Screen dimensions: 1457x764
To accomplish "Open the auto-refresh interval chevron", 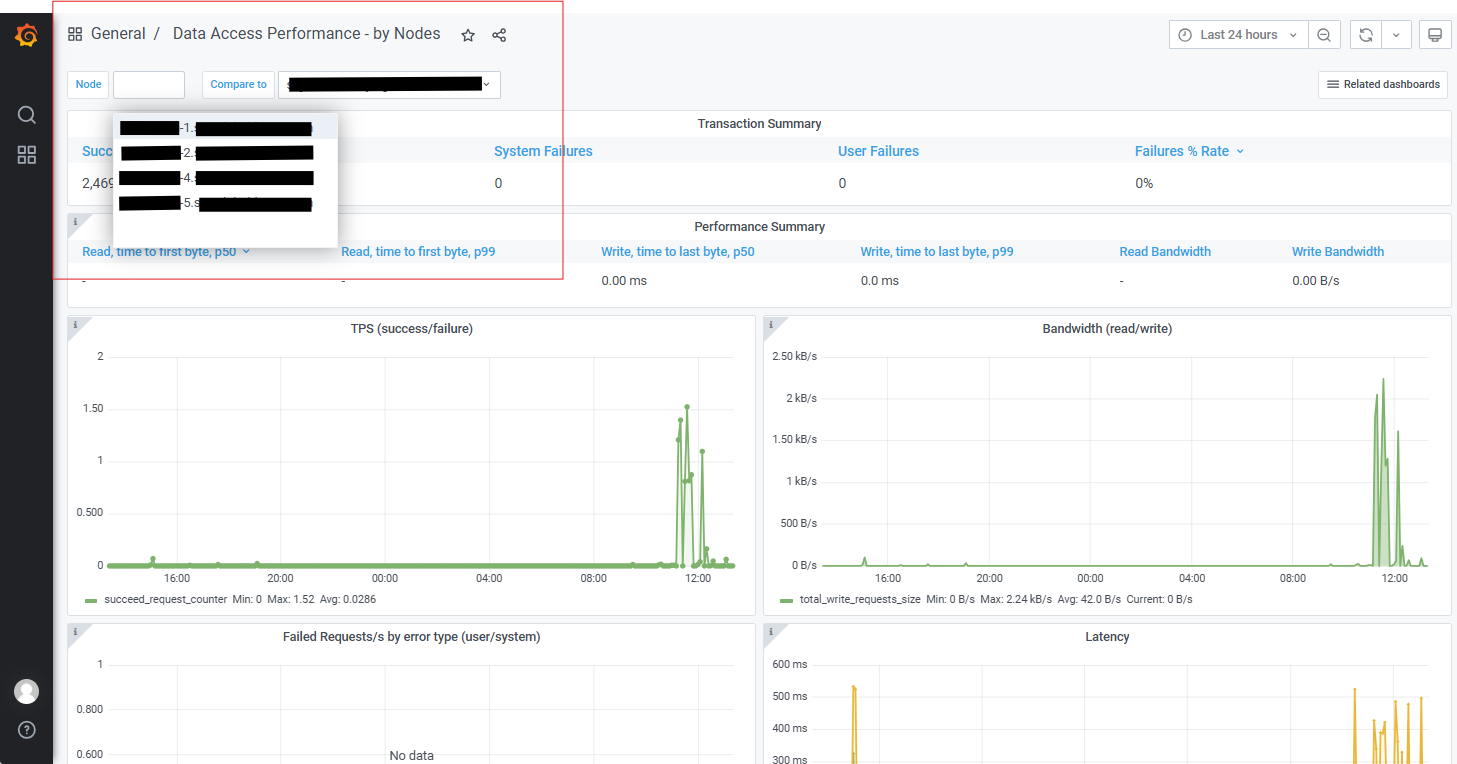I will (1396, 34).
